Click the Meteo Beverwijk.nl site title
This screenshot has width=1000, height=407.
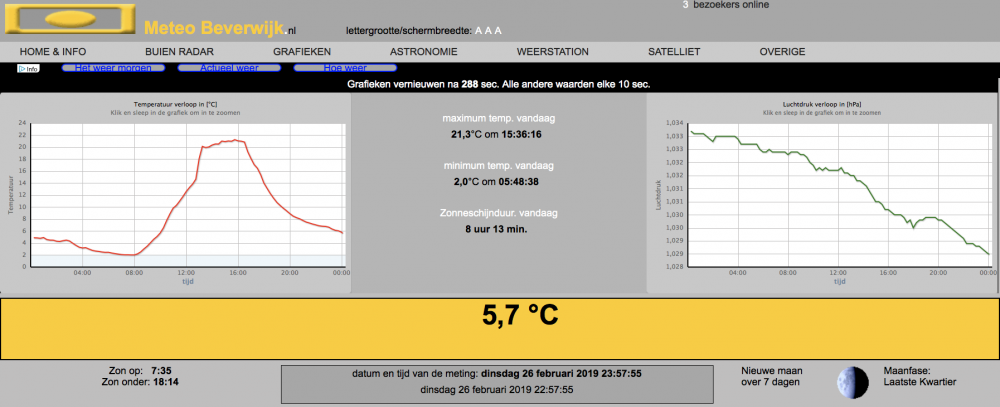220,28
